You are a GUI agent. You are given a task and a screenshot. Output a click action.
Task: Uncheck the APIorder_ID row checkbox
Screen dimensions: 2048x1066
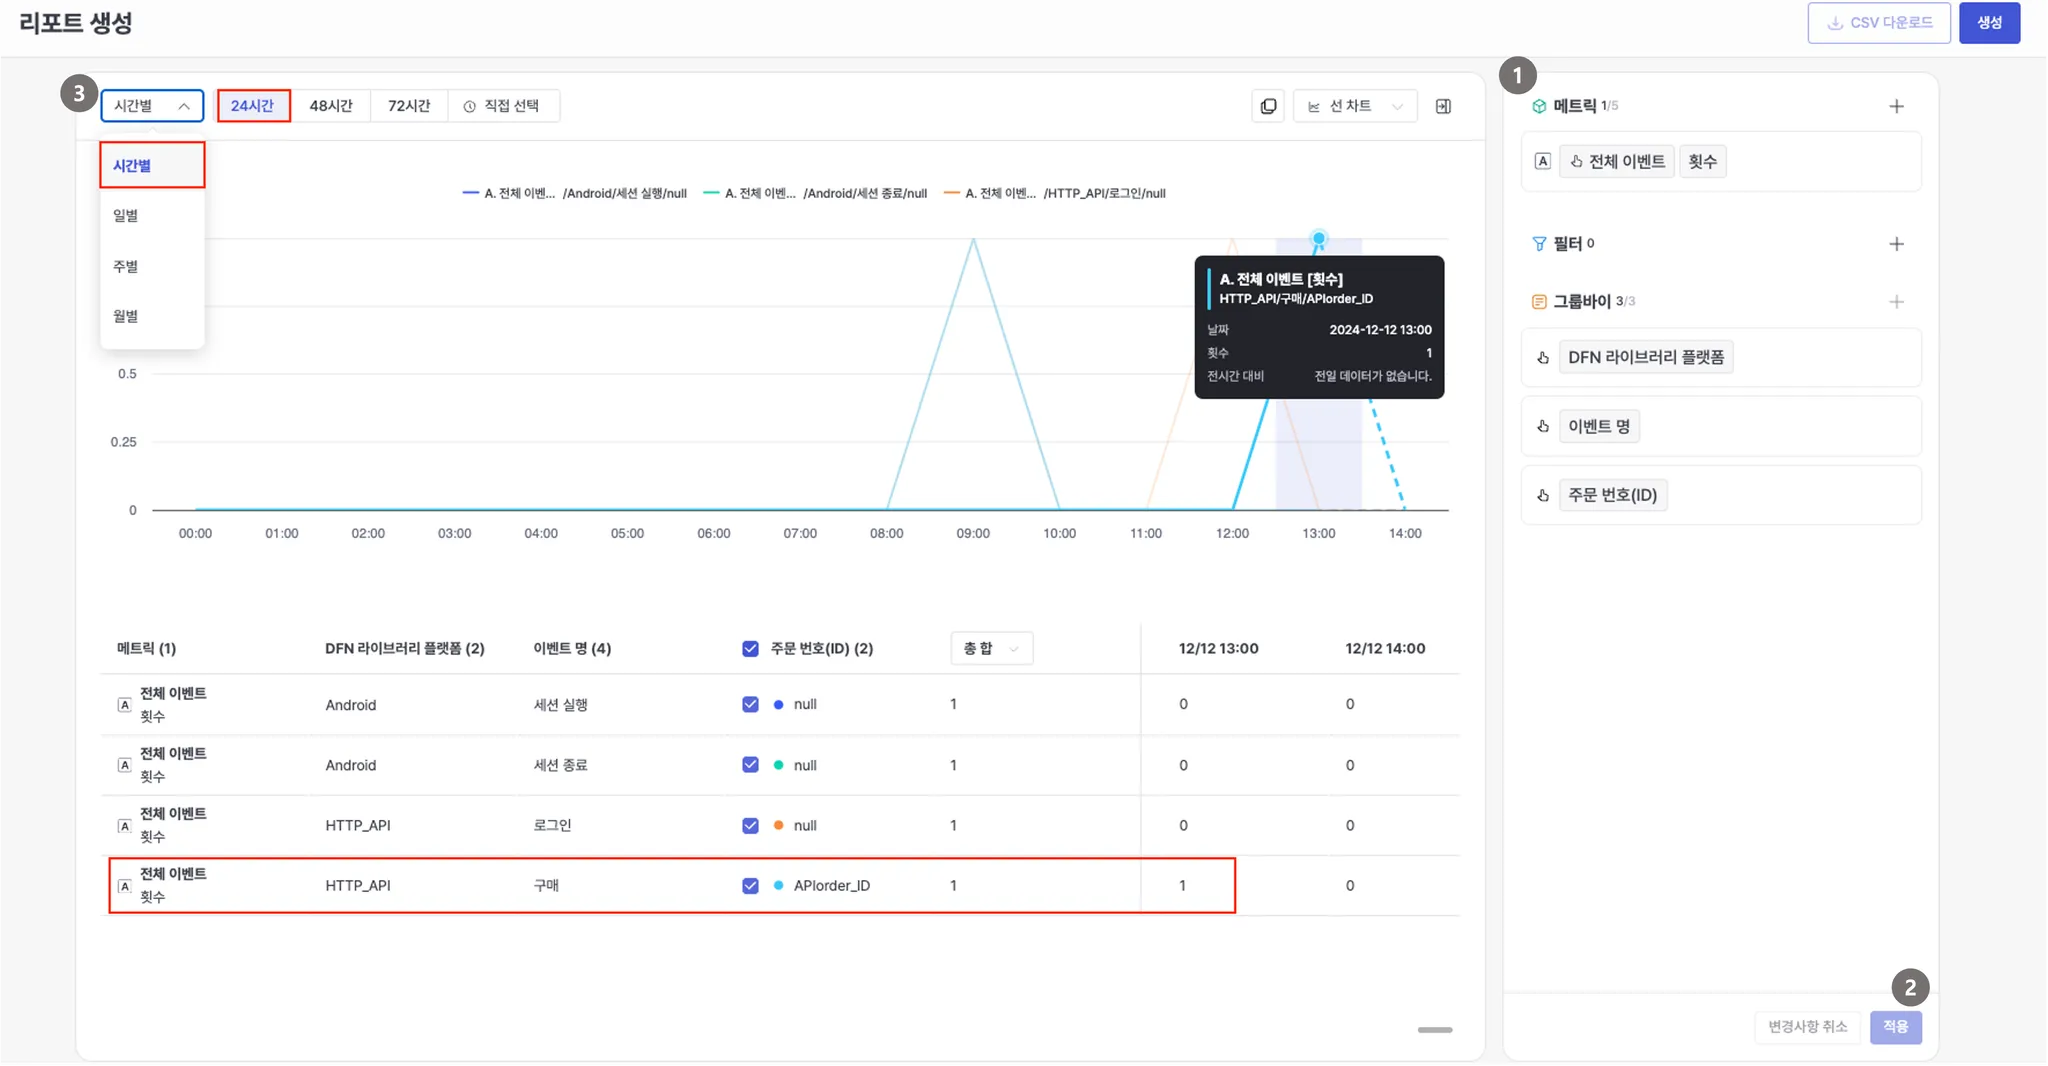click(750, 886)
